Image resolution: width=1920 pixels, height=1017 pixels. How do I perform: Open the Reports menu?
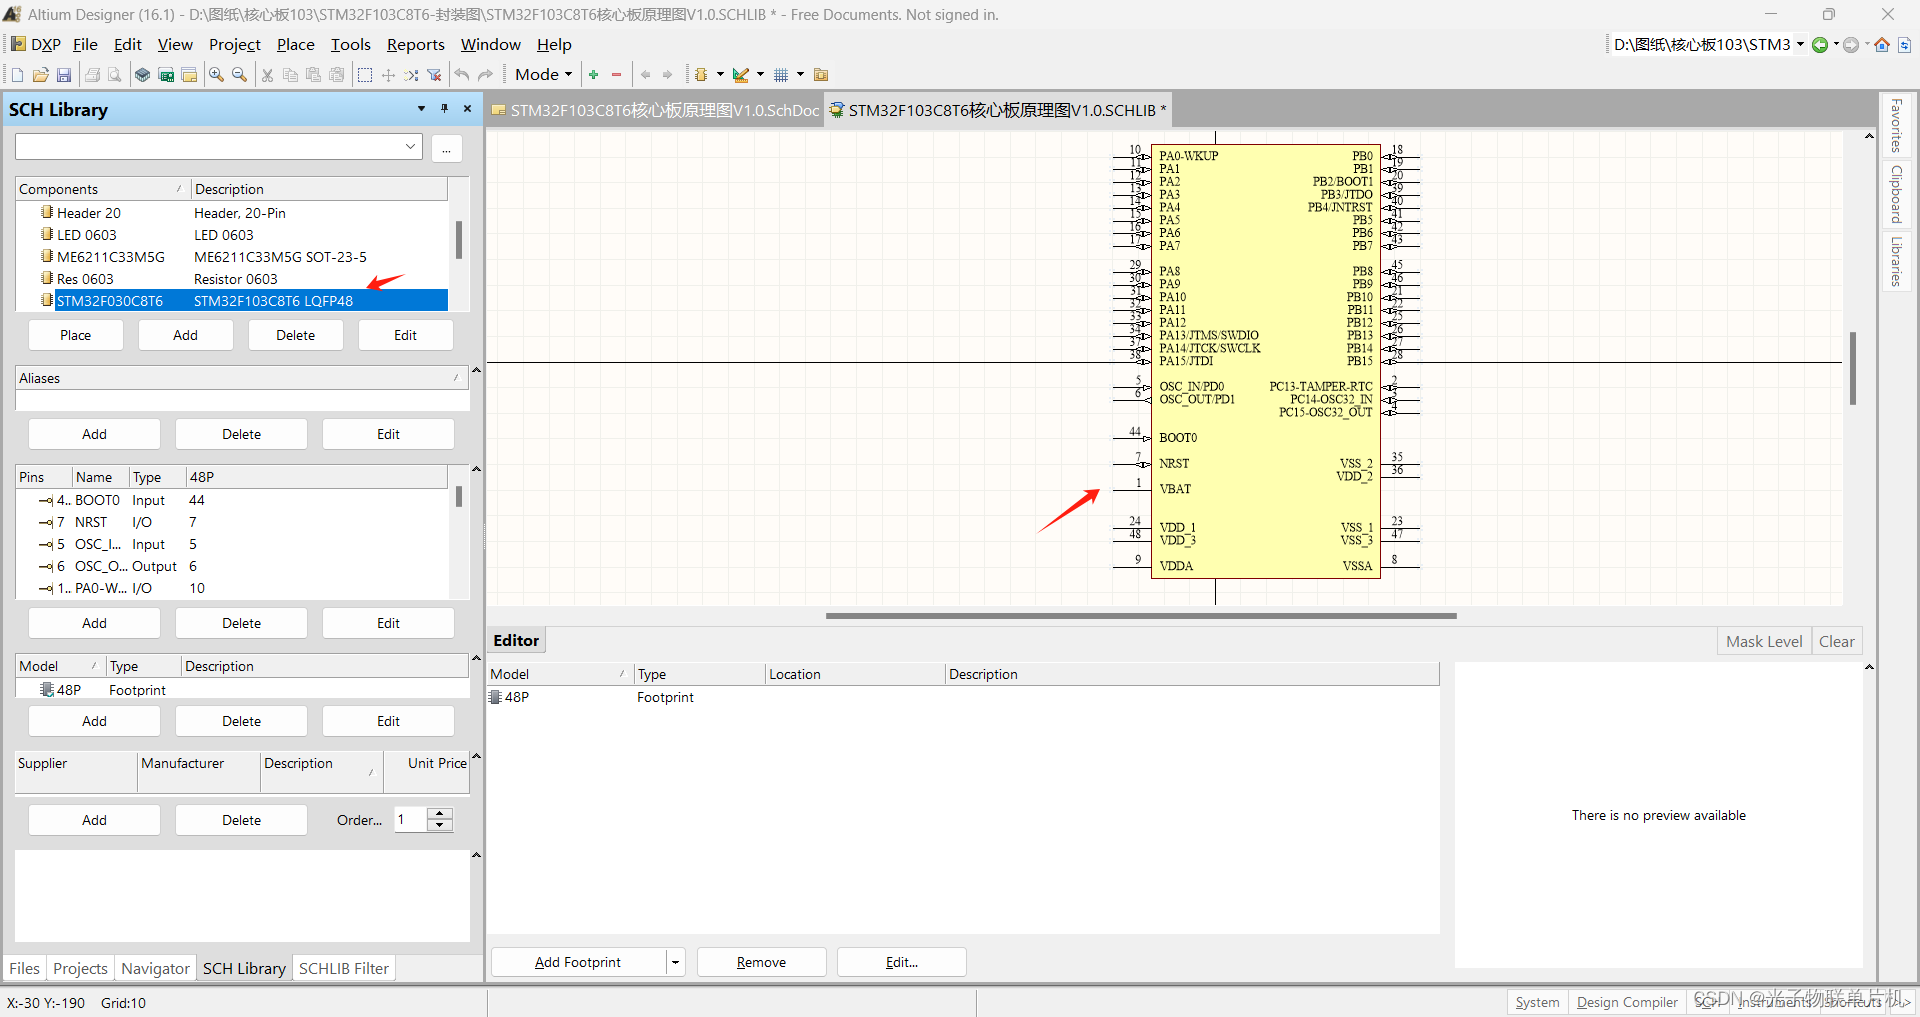click(416, 45)
